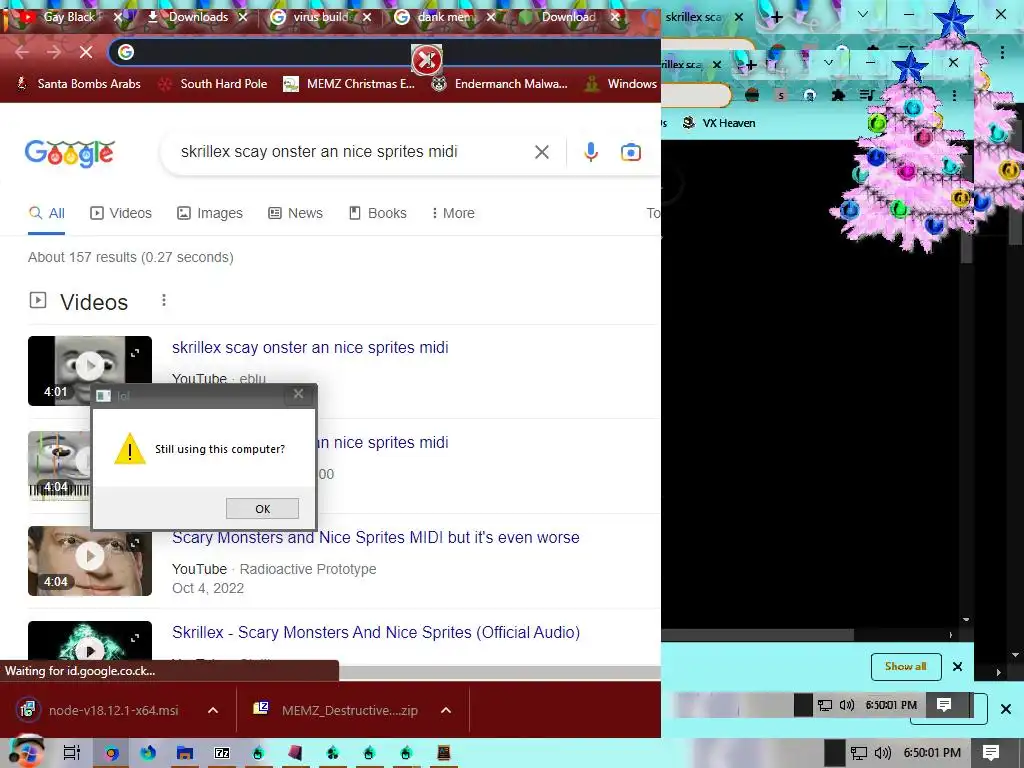Open extensions puzzle icon in right window
Viewport: 1024px width, 768px height.
click(838, 95)
